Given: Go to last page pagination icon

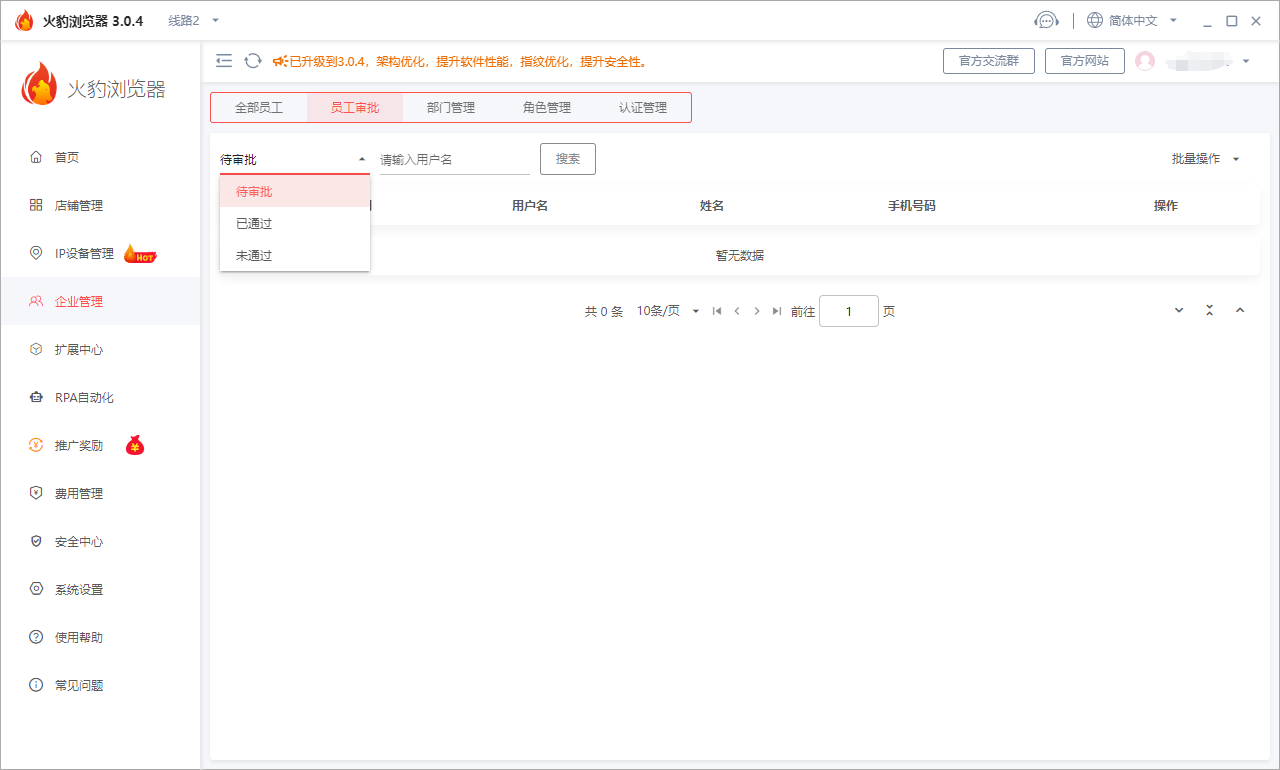Looking at the screenshot, I should (777, 312).
